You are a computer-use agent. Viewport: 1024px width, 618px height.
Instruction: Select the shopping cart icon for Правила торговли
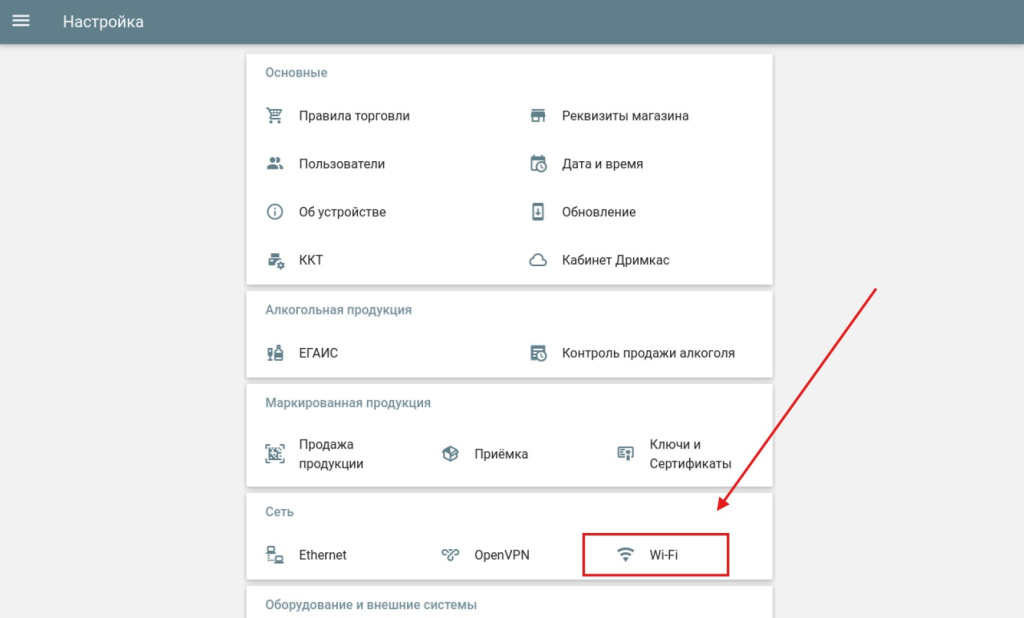pos(275,115)
